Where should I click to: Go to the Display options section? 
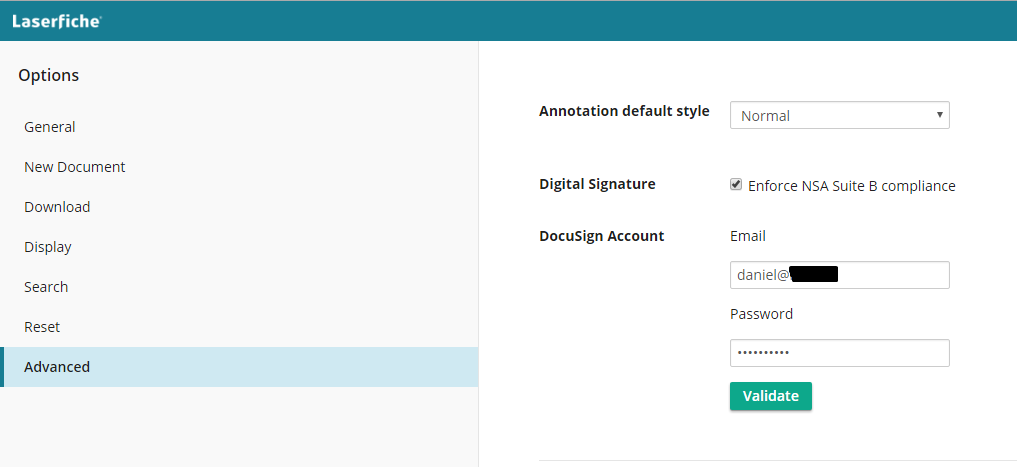click(x=239, y=247)
